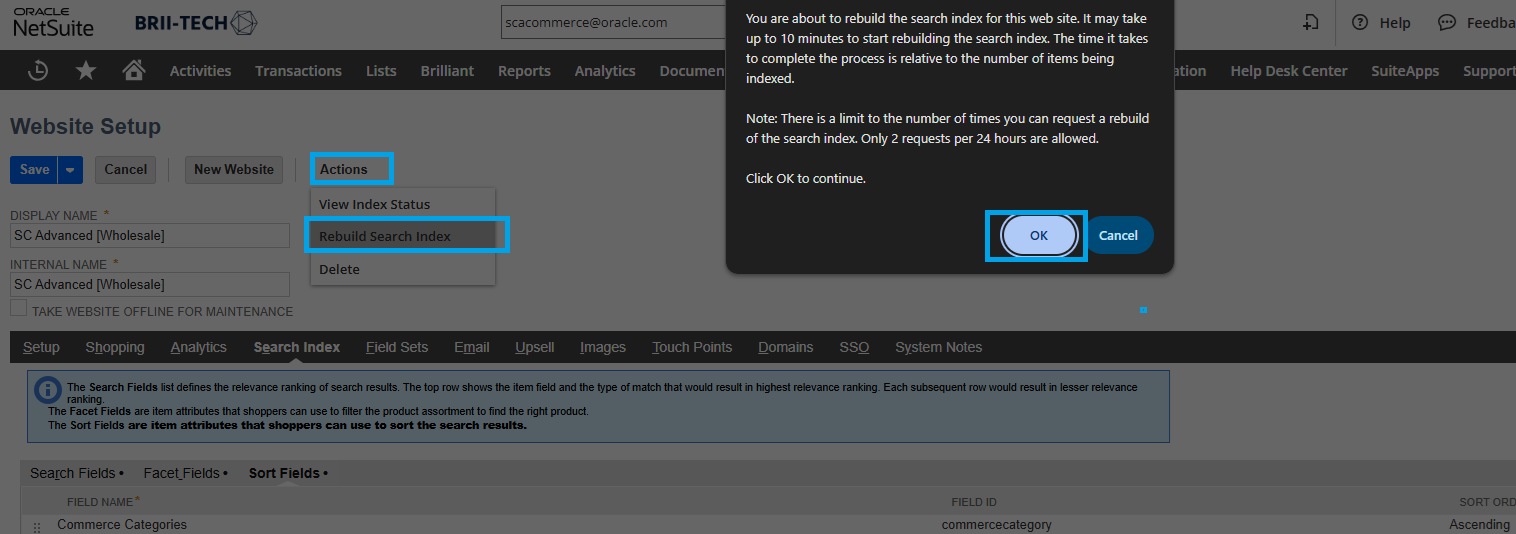The image size is (1516, 534).
Task: Click the drag handle of Commerce Categories row
Action: [37, 526]
